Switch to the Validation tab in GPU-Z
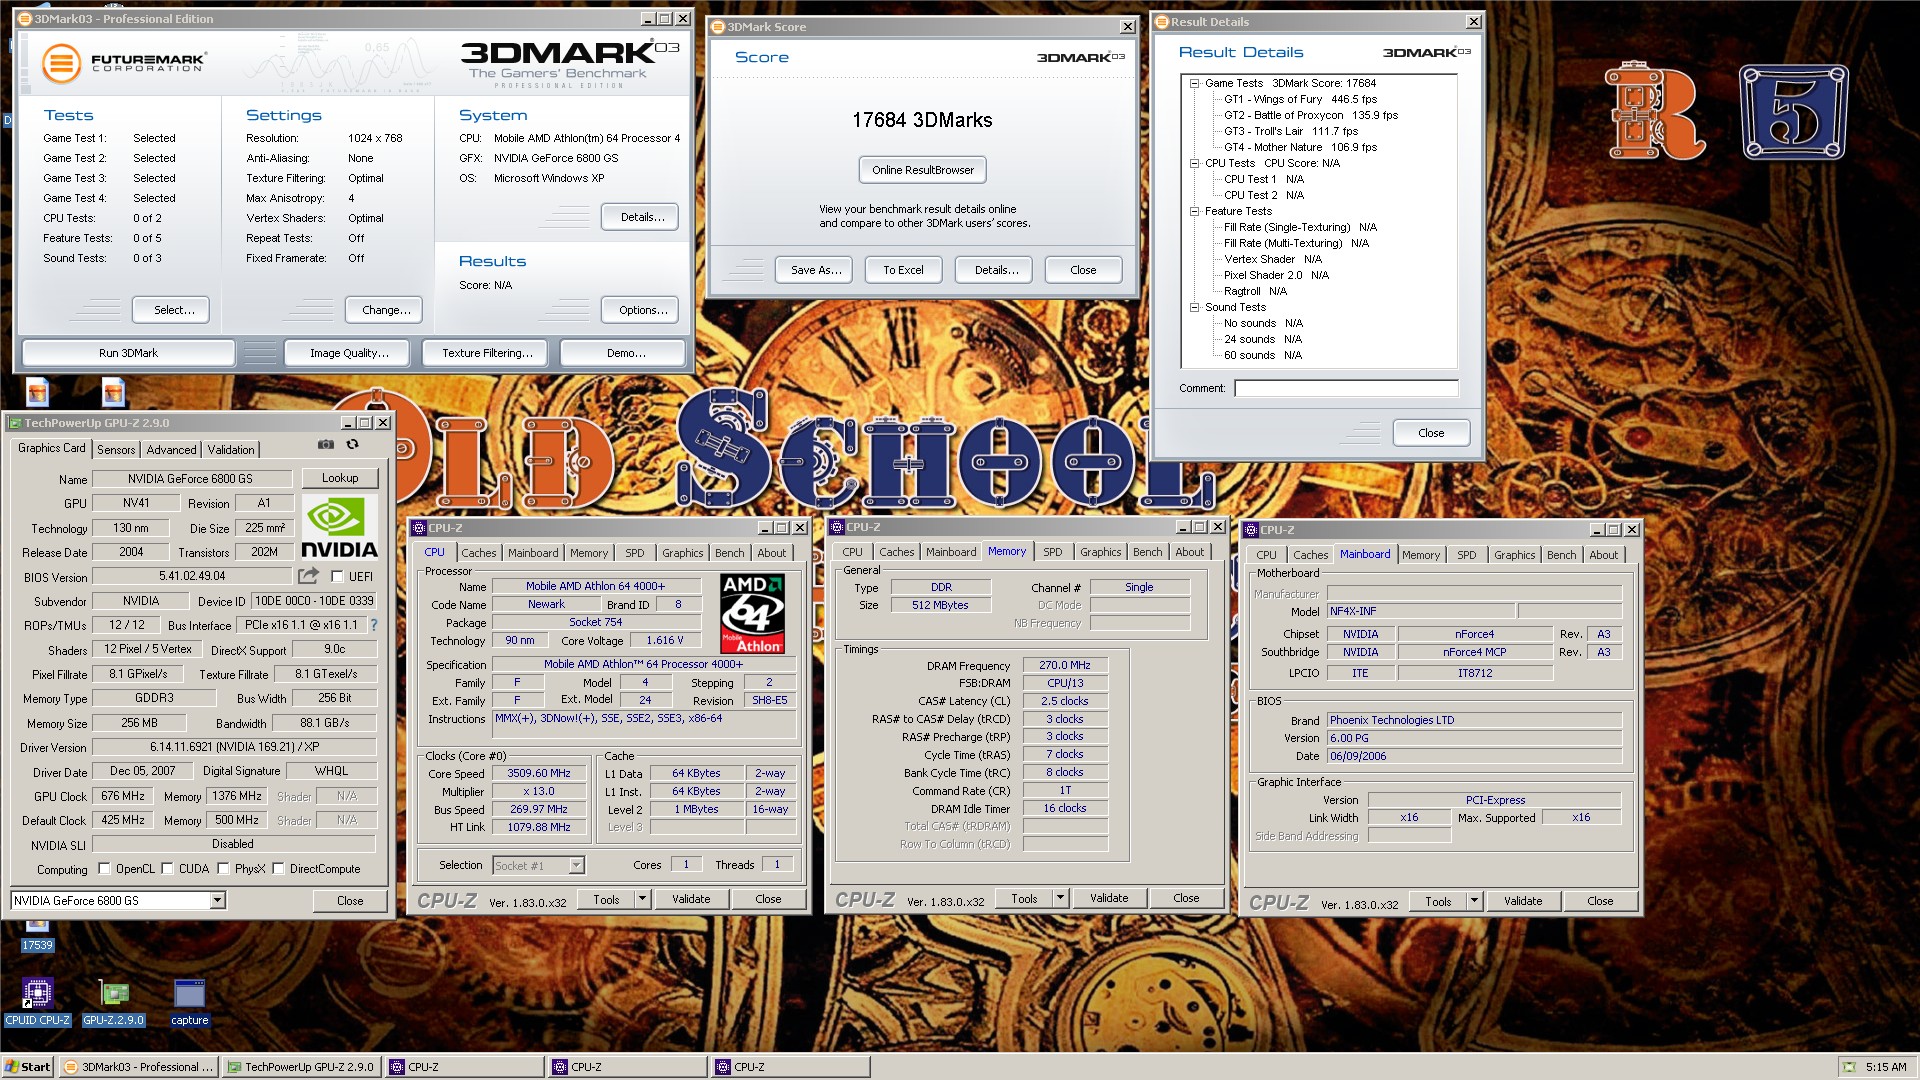Screen dimensions: 1920x1080 pyautogui.click(x=231, y=450)
